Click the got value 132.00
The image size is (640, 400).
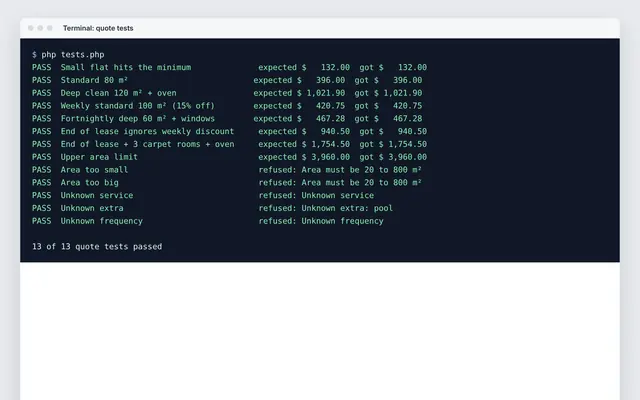tap(412, 67)
